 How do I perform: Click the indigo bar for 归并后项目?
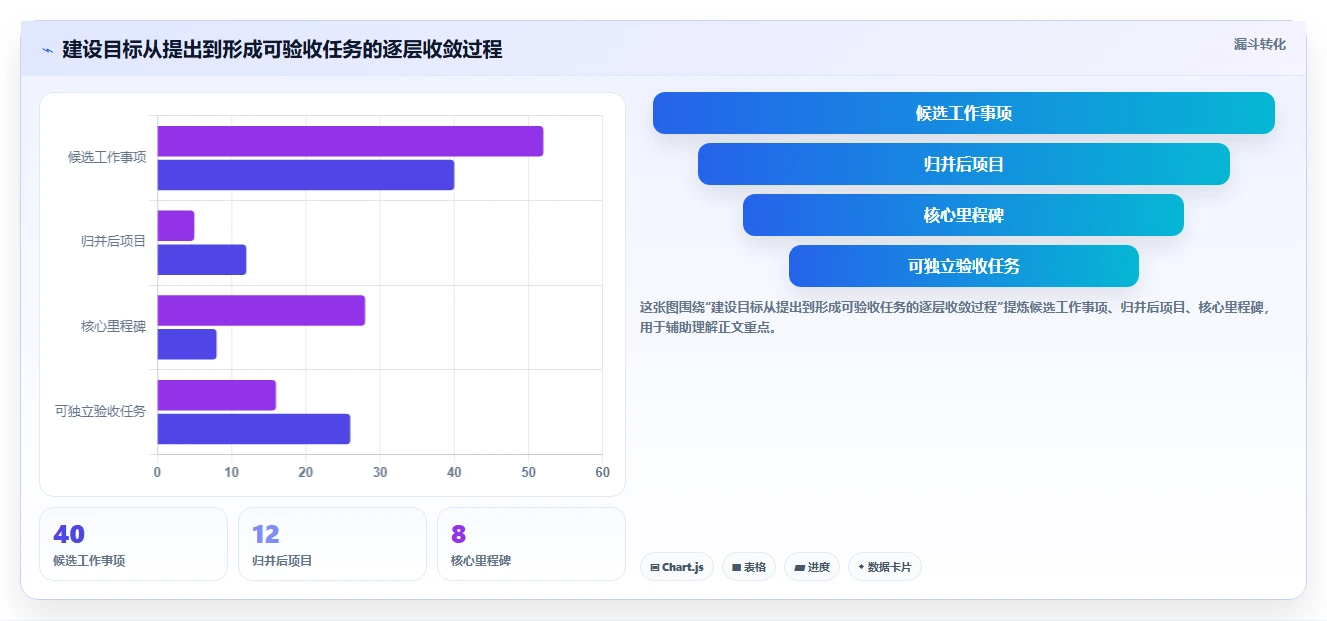pos(202,260)
